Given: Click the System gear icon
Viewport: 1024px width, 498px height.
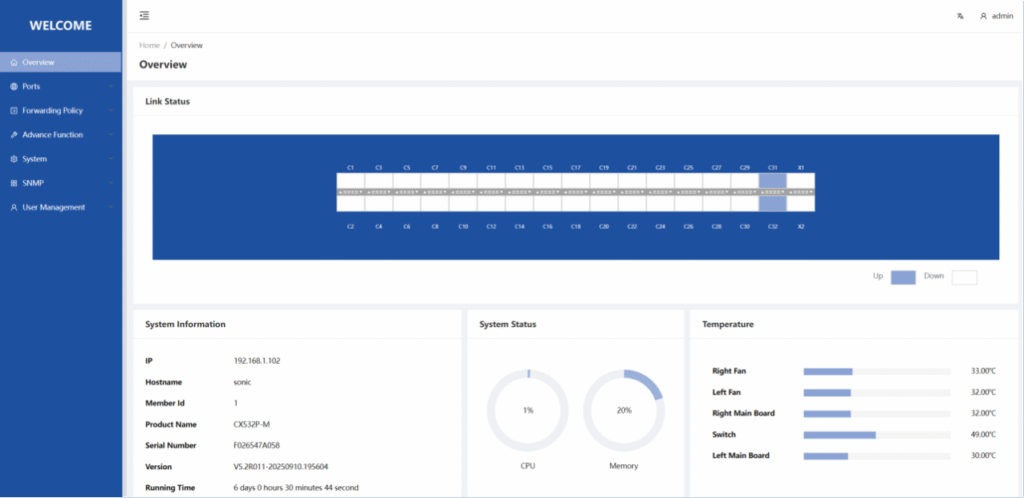Looking at the screenshot, I should (13, 159).
